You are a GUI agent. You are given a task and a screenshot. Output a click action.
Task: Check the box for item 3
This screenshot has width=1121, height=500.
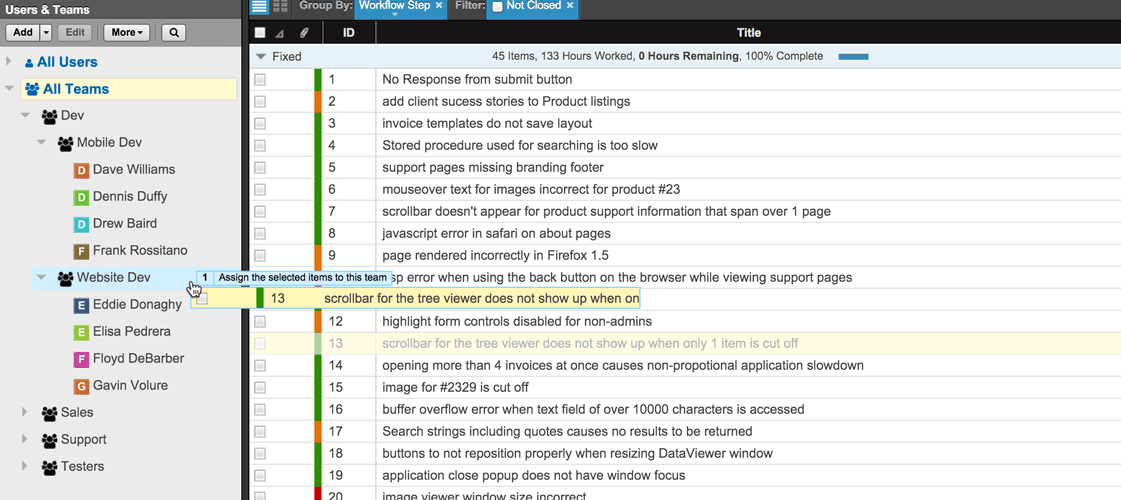pos(260,124)
